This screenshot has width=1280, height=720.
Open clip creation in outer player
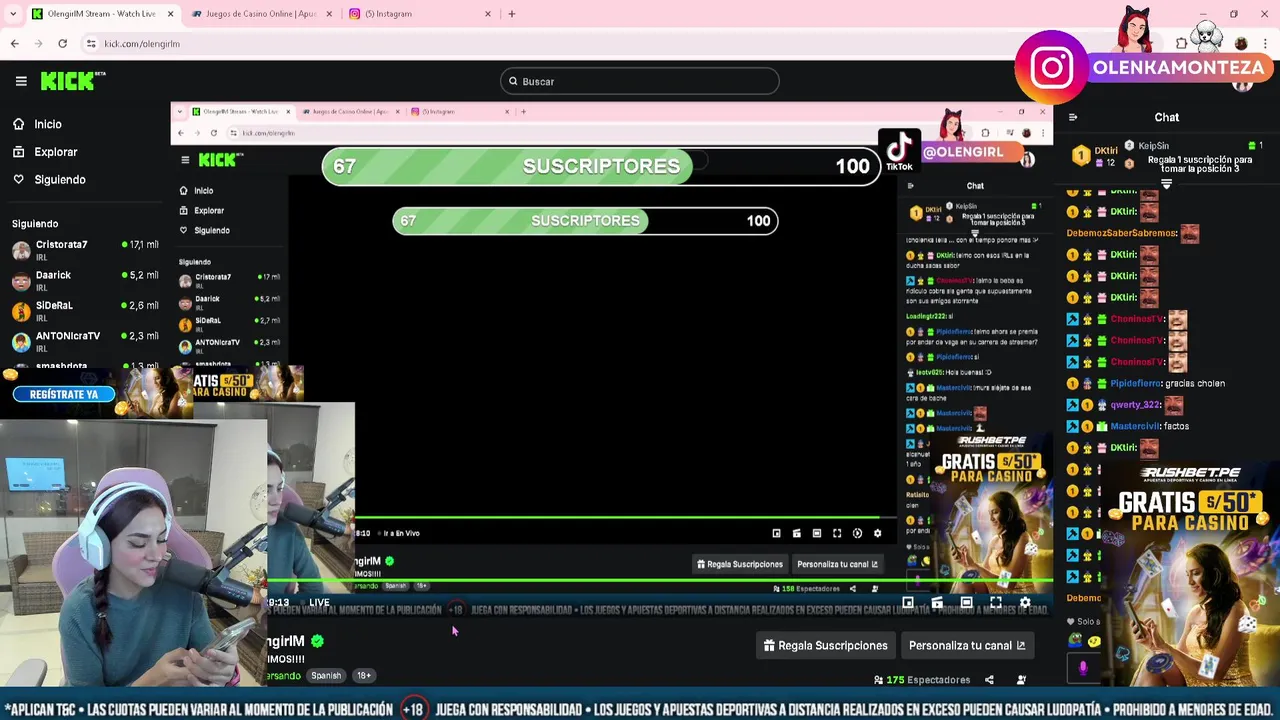point(937,603)
